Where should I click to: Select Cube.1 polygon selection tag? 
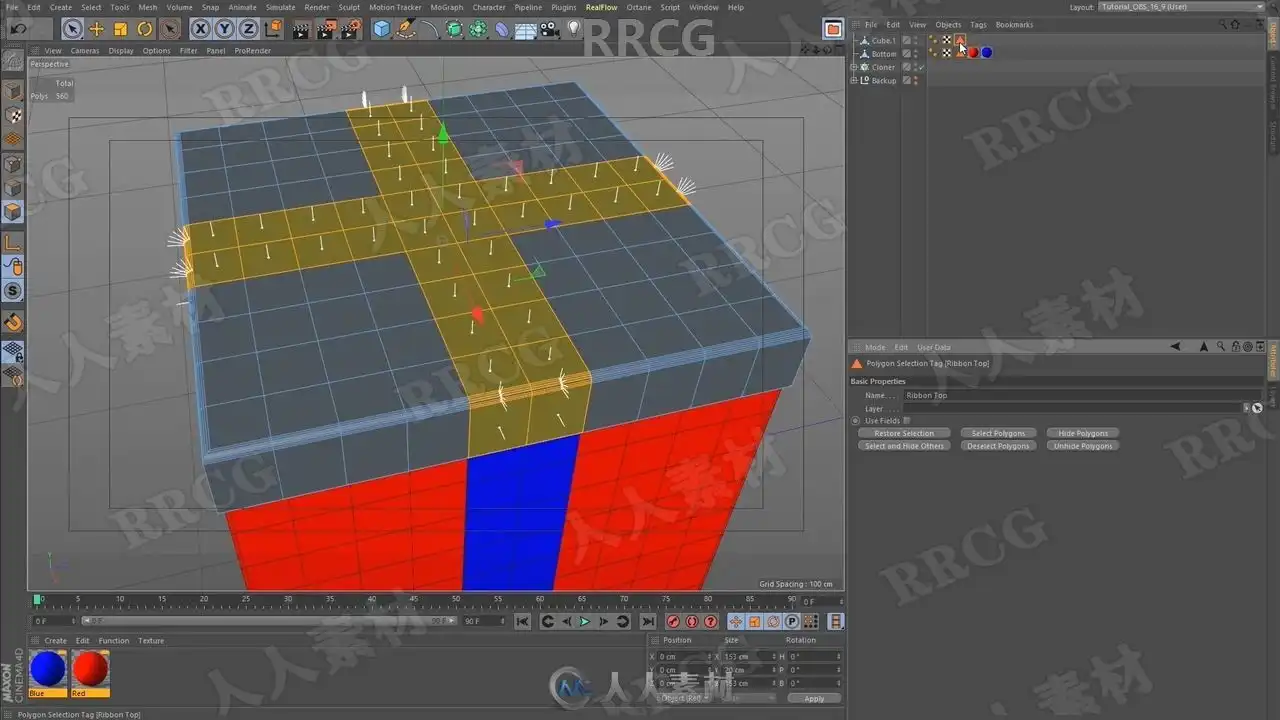(960, 40)
